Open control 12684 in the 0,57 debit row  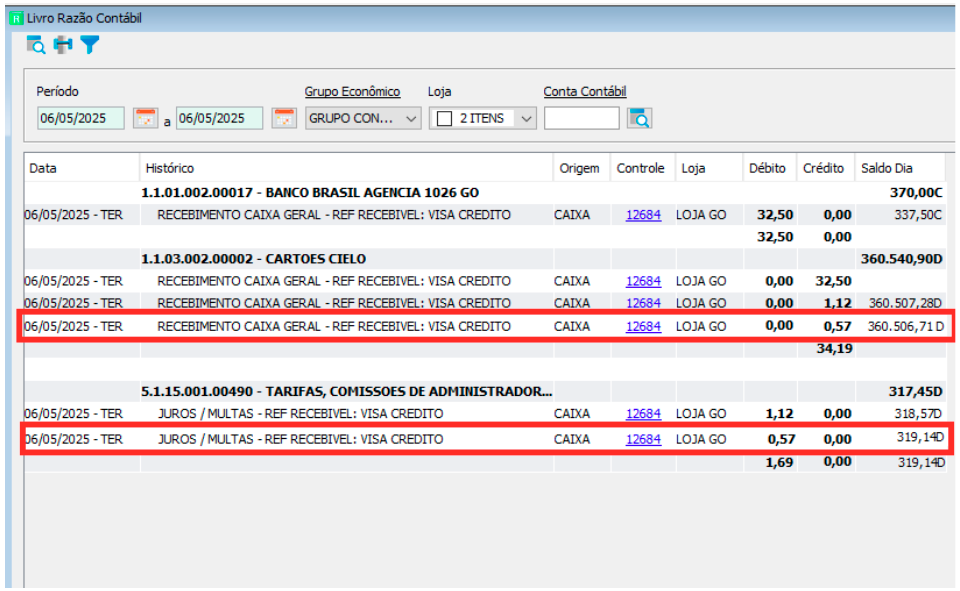(x=643, y=439)
